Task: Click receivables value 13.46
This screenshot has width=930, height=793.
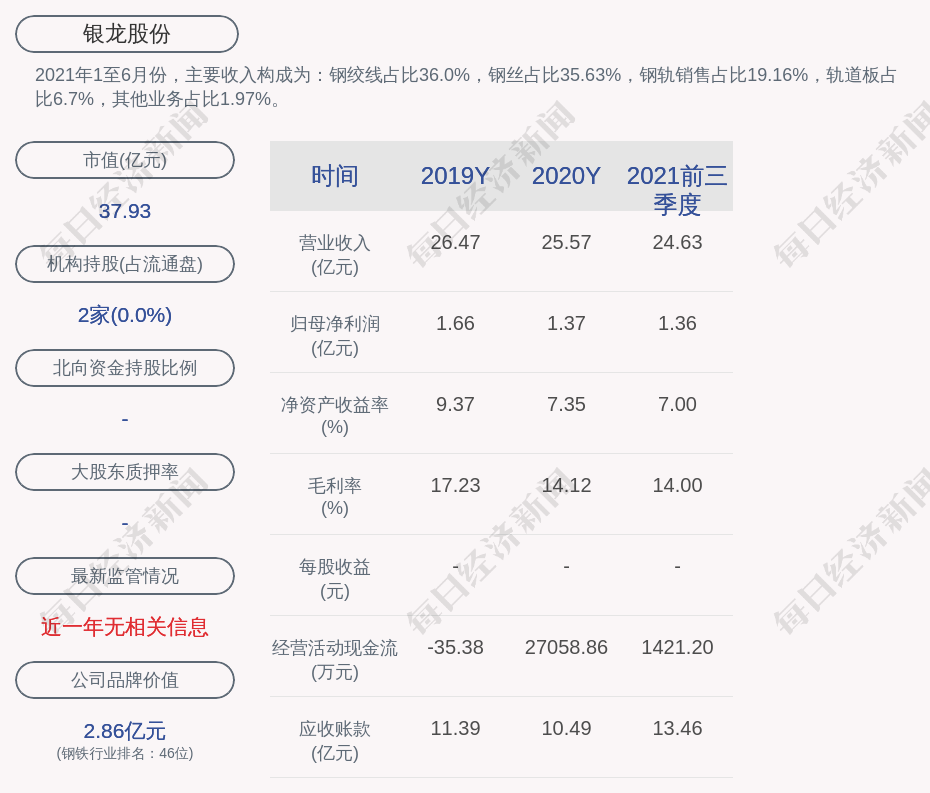Action: point(677,728)
